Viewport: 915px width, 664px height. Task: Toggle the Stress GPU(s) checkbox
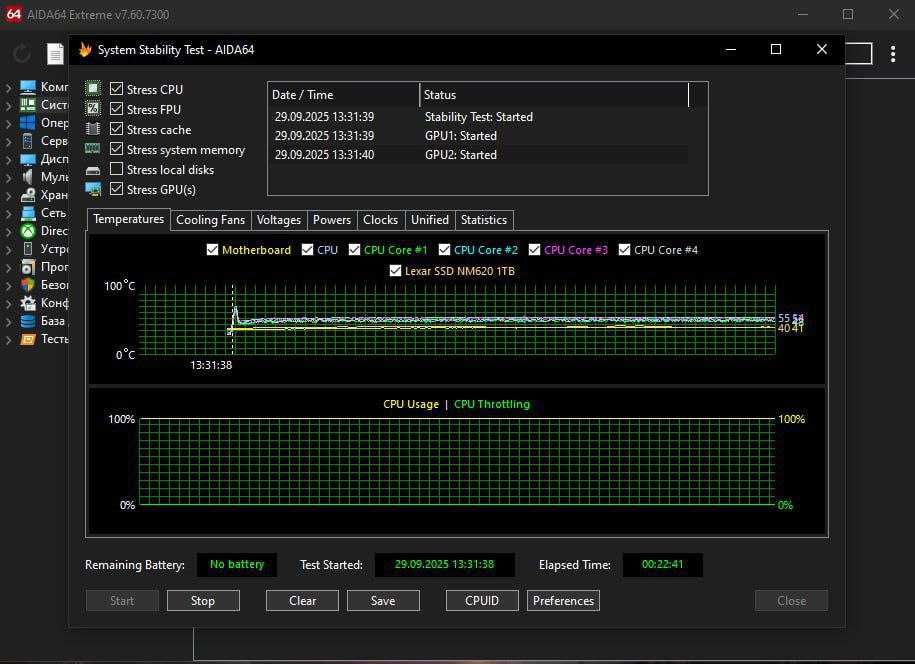coord(117,189)
